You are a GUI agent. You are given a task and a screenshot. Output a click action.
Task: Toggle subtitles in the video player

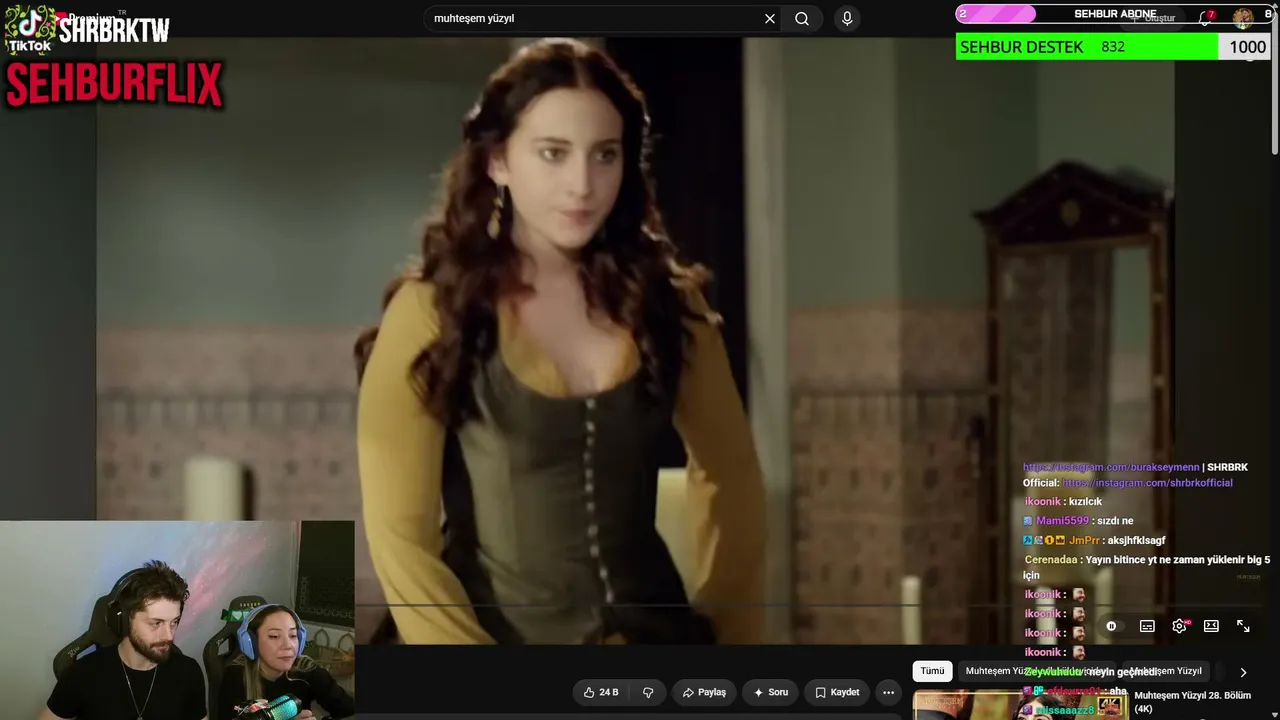click(1147, 626)
